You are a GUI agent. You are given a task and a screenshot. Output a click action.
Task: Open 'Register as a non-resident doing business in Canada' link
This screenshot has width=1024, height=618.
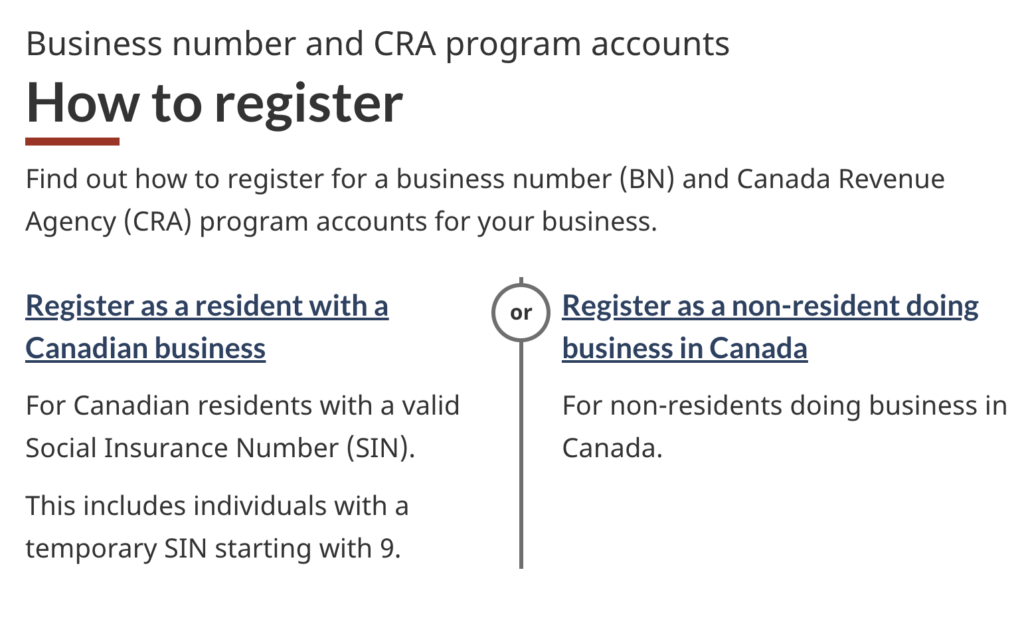tap(770, 327)
